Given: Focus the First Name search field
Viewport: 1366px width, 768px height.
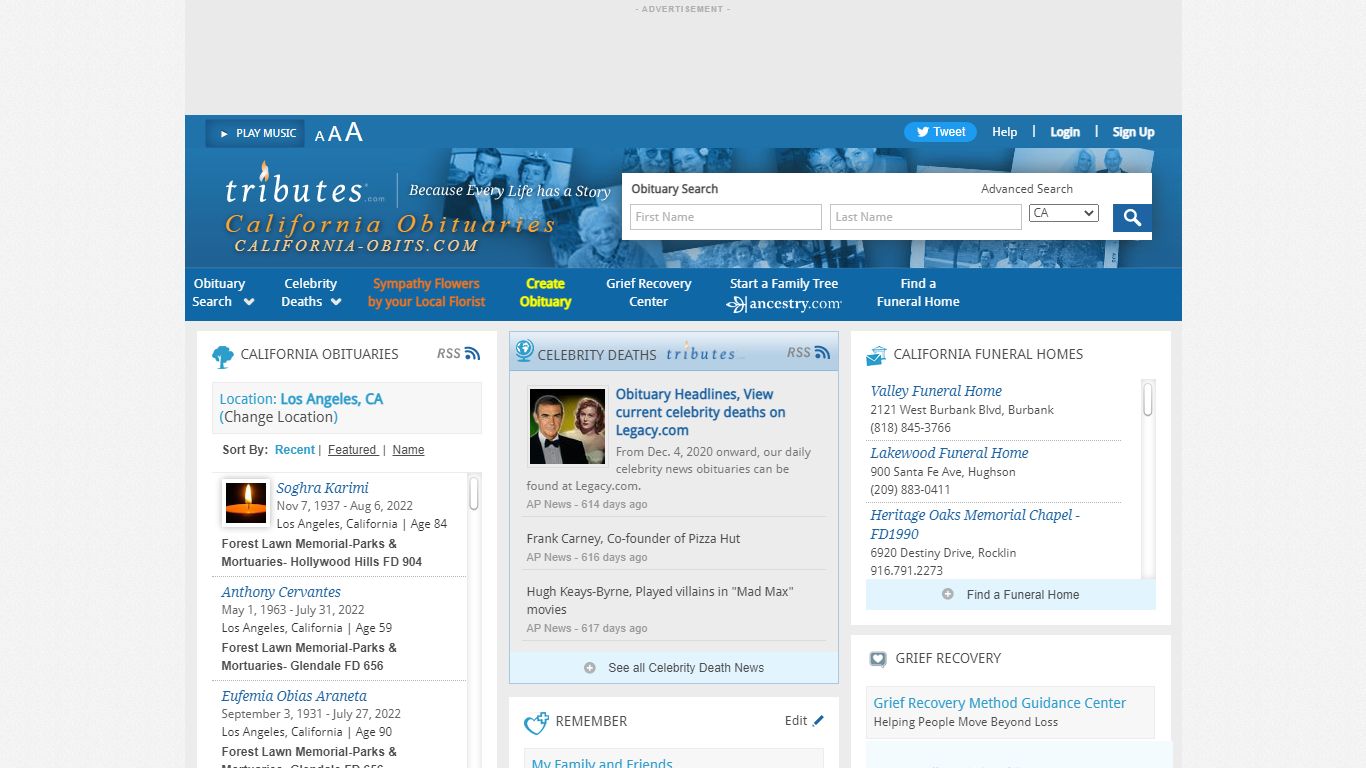Looking at the screenshot, I should click(726, 217).
